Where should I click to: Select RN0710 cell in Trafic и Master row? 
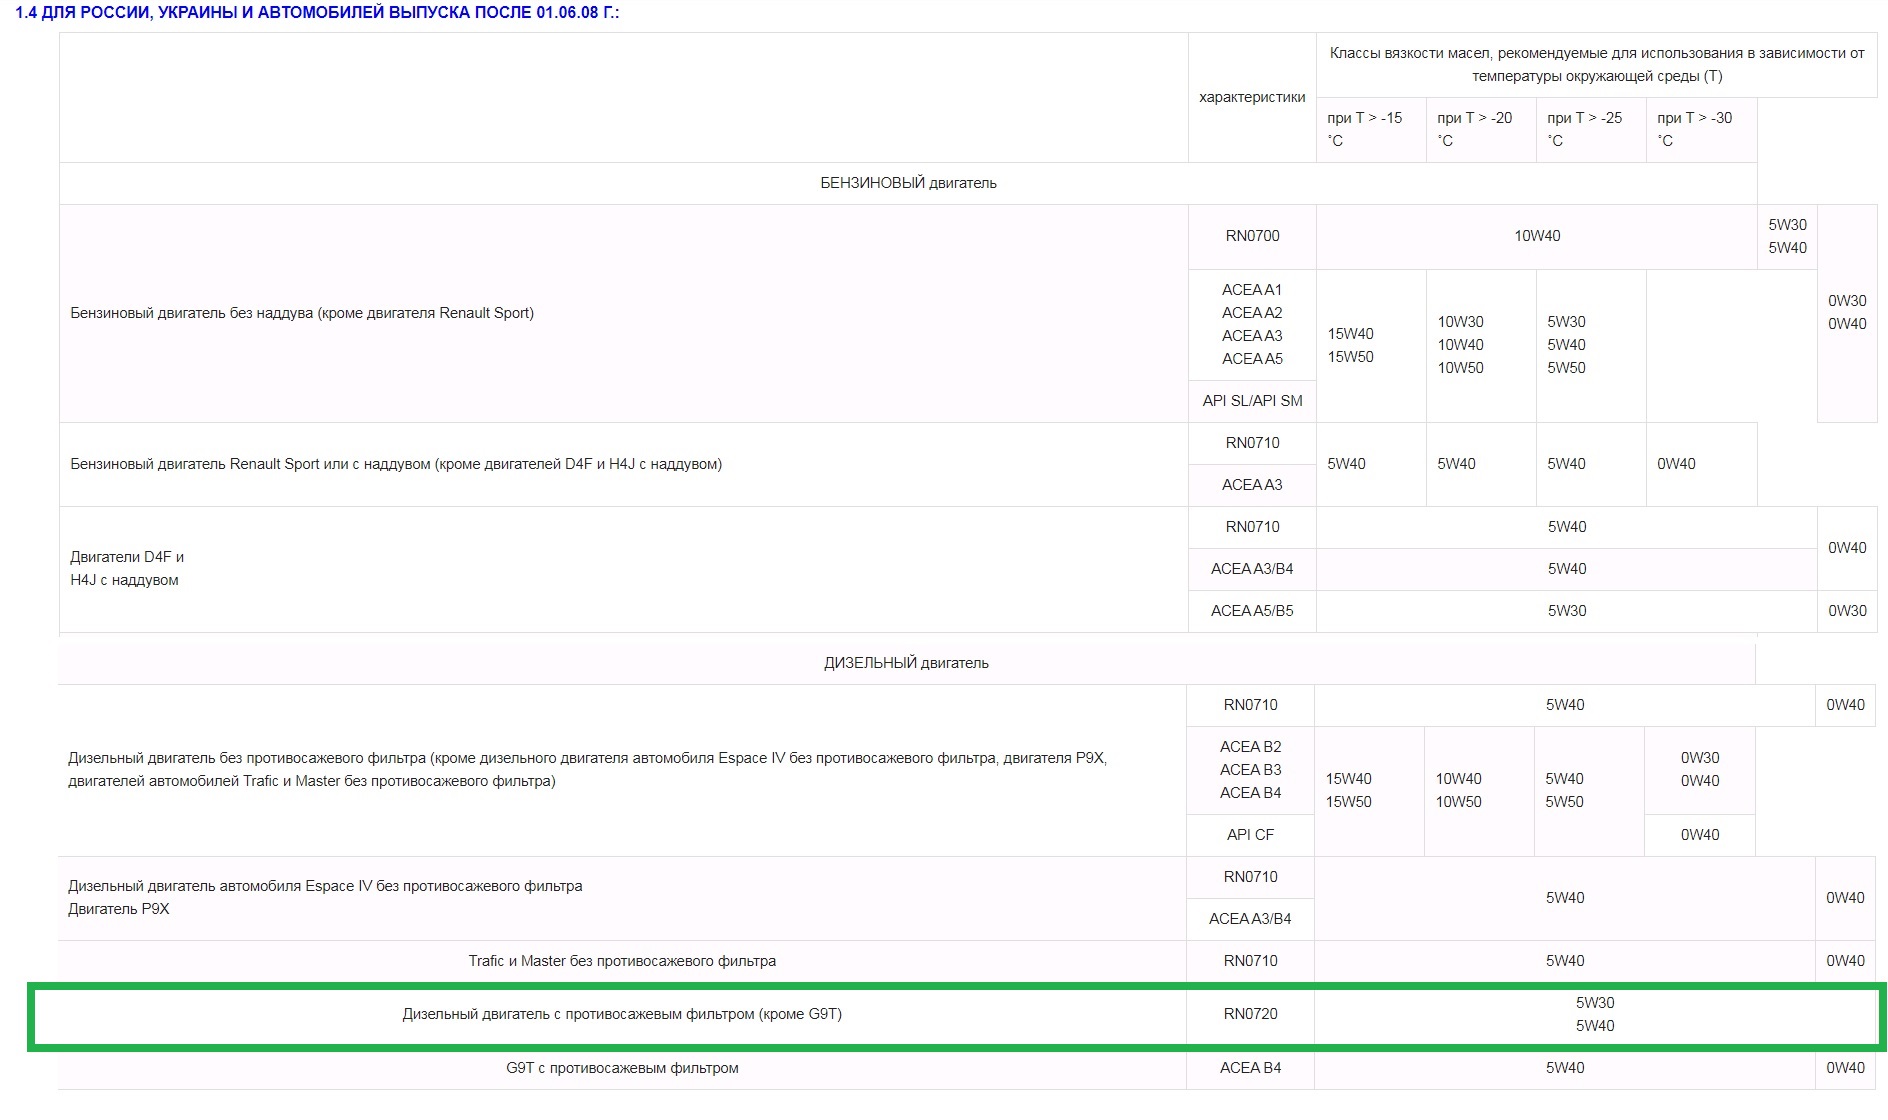point(1250,961)
